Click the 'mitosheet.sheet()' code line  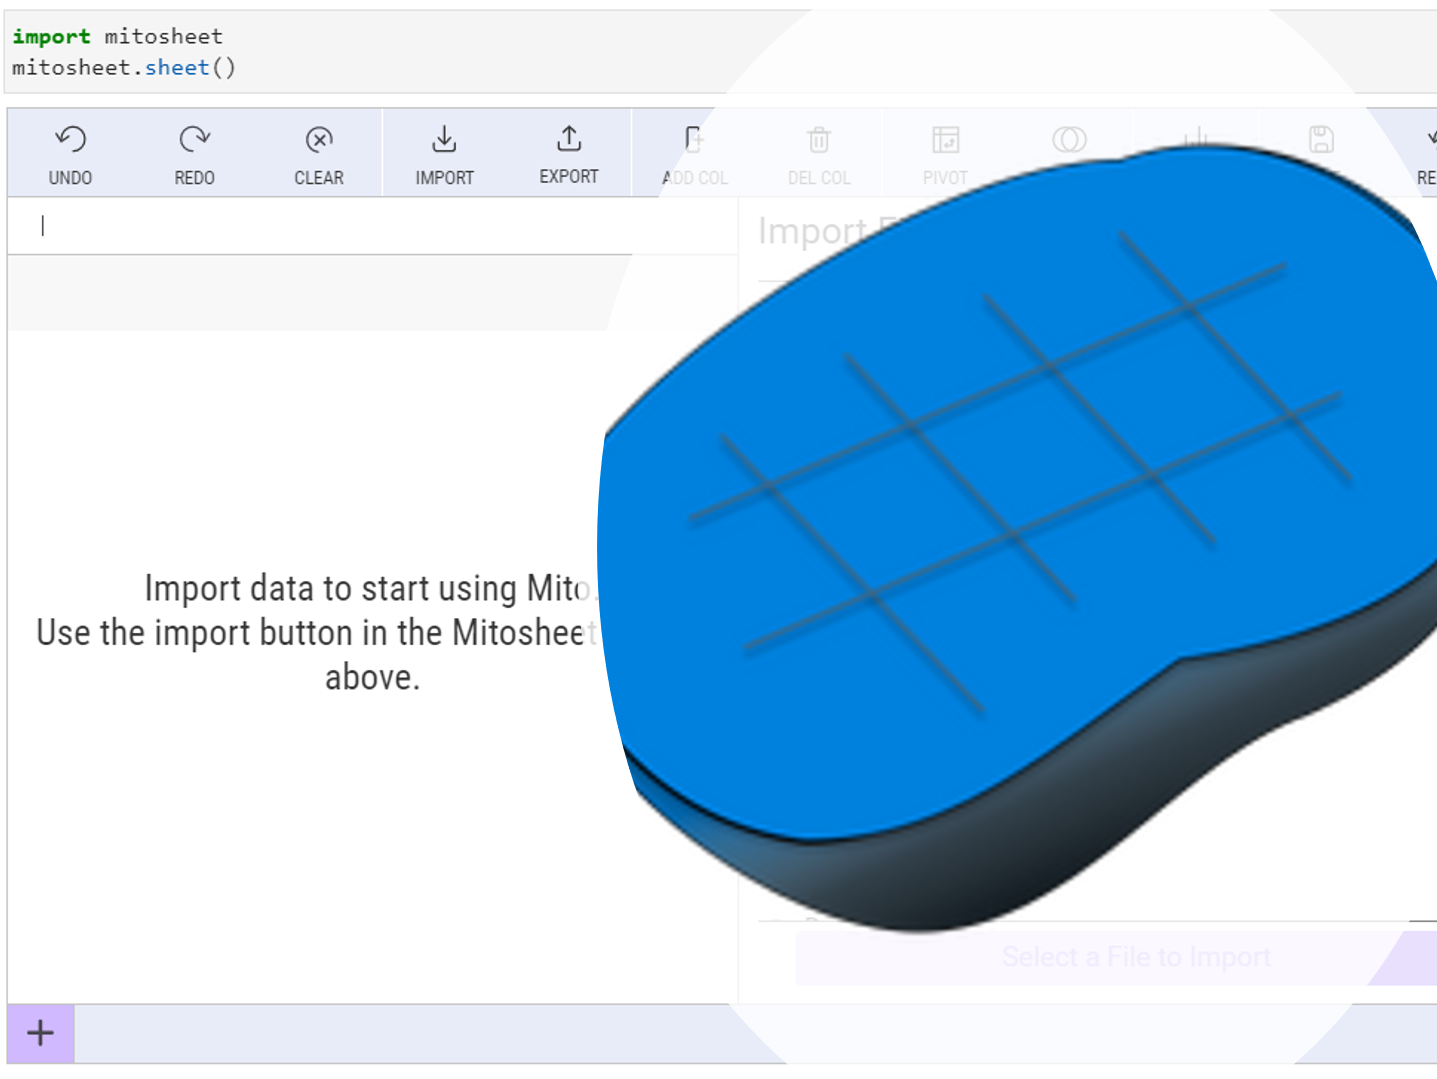coord(124,68)
